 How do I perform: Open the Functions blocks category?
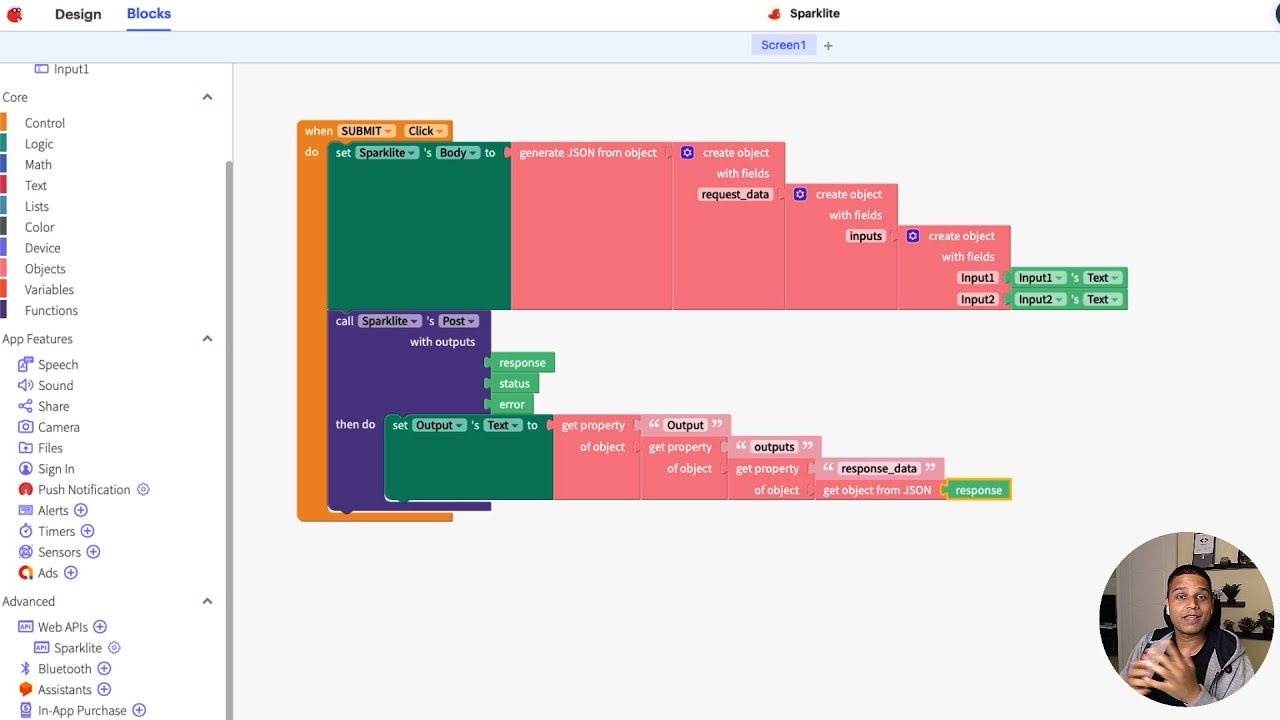point(51,311)
